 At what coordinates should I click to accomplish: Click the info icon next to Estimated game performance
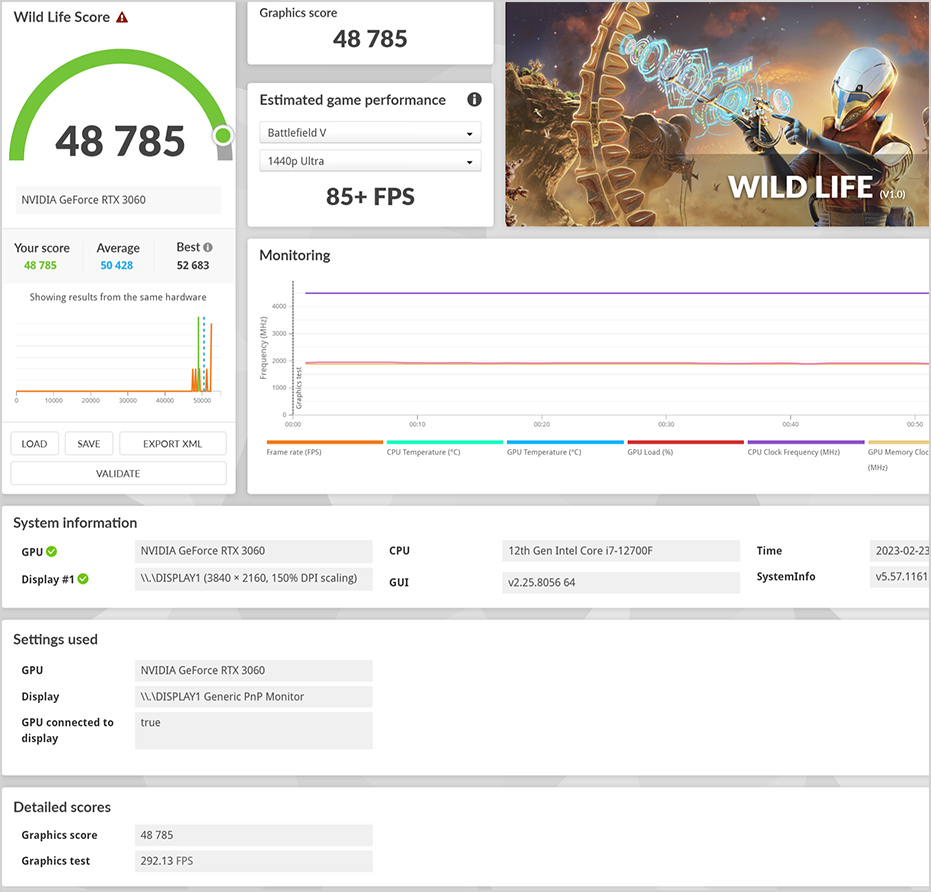pyautogui.click(x=474, y=100)
